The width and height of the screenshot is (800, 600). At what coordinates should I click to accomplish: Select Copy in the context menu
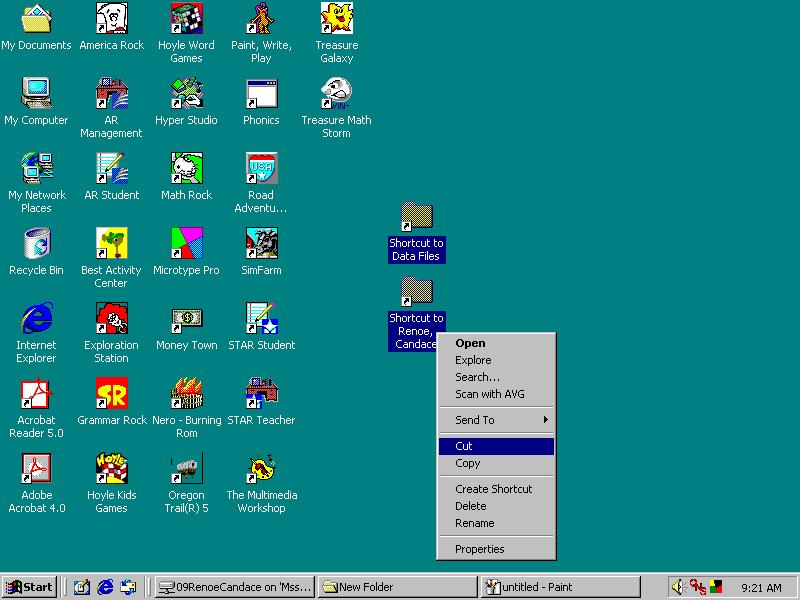496,463
